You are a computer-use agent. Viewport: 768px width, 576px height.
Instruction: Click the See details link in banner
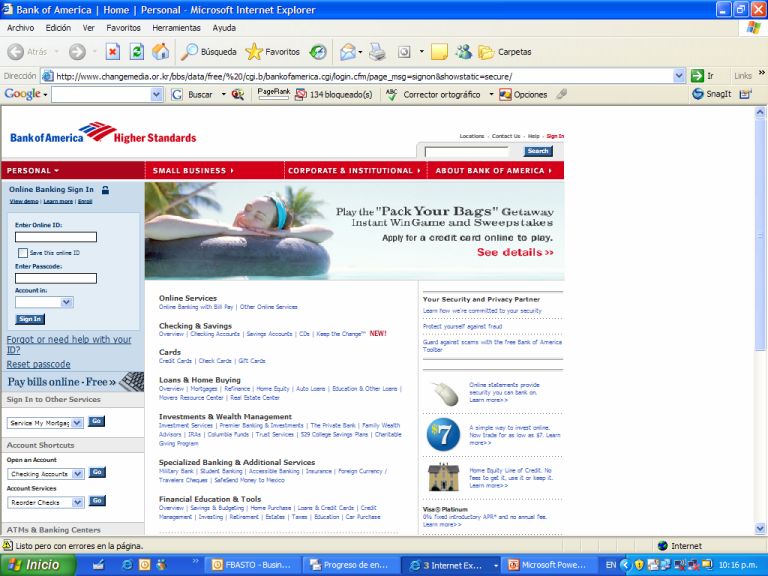pyautogui.click(x=515, y=252)
